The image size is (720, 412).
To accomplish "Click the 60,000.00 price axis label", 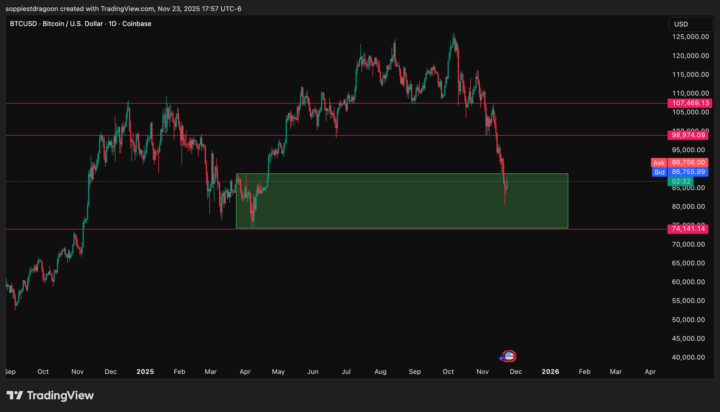I will click(688, 282).
